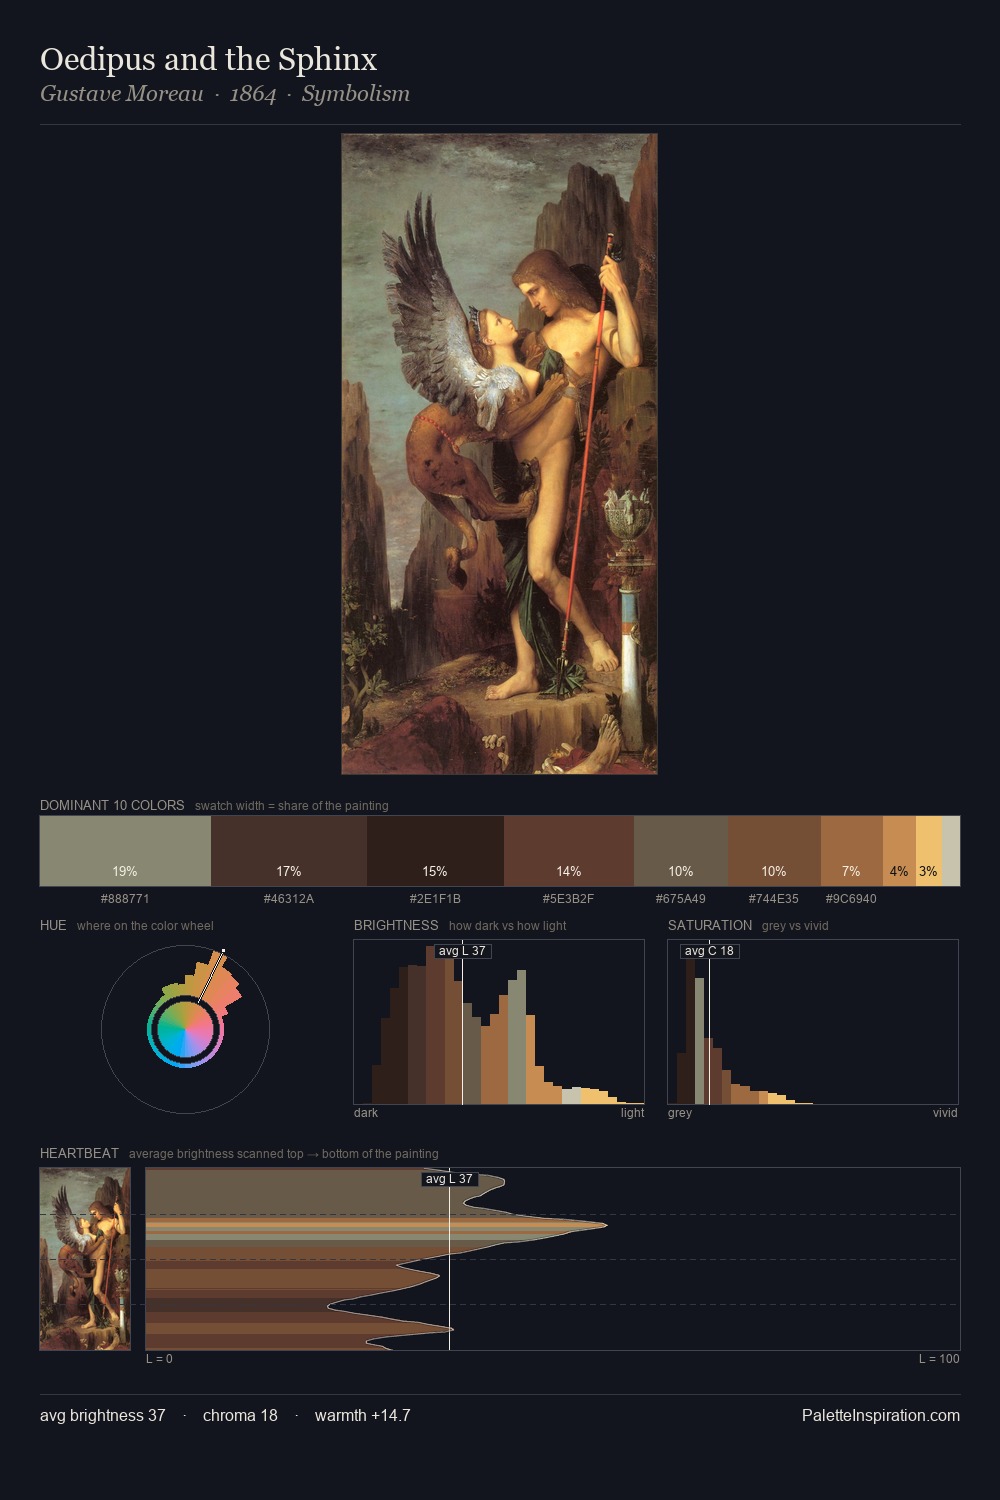Open the main Oedipus and the Sphinx painting
This screenshot has width=1000, height=1500.
pyautogui.click(x=499, y=454)
